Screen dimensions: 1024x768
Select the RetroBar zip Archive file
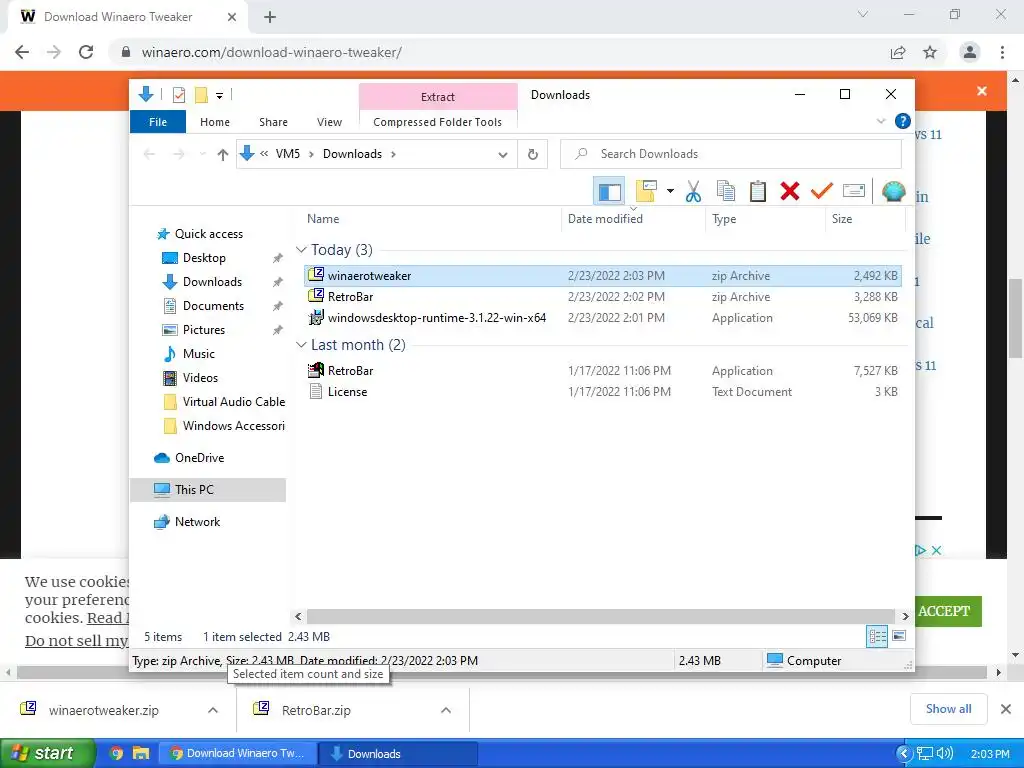point(602,296)
